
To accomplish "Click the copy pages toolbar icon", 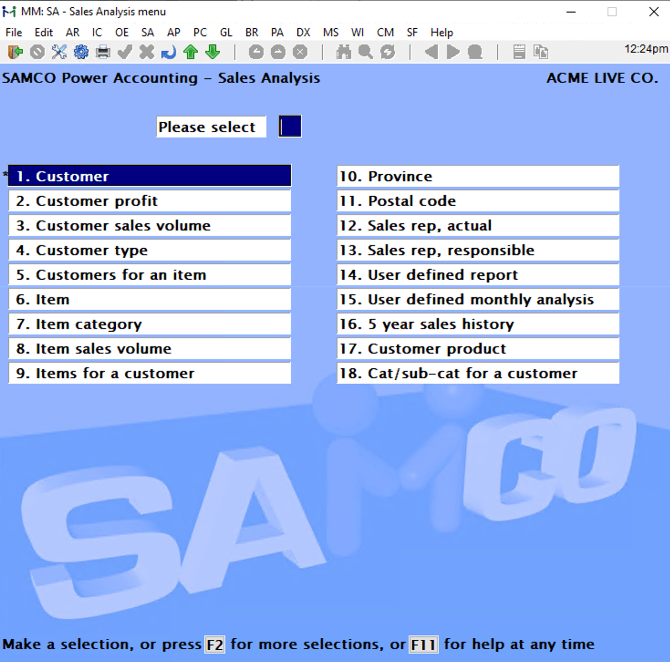I will 541,52.
